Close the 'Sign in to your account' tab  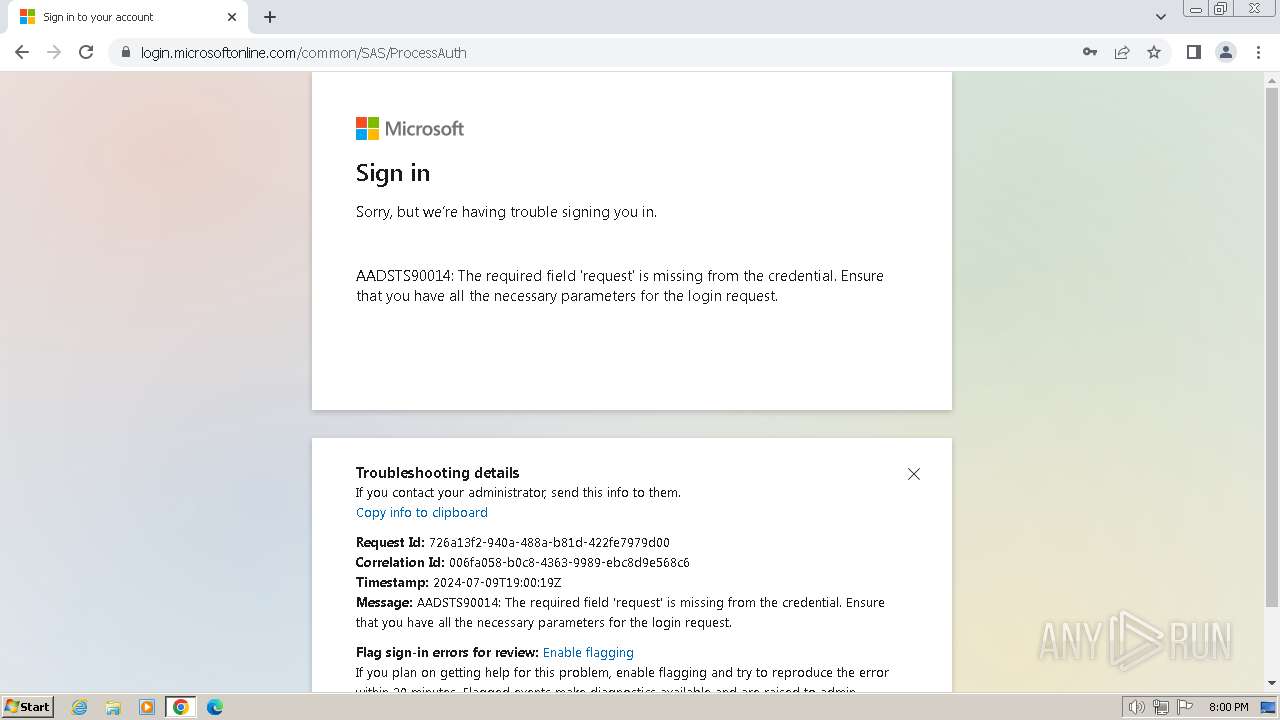tap(232, 17)
